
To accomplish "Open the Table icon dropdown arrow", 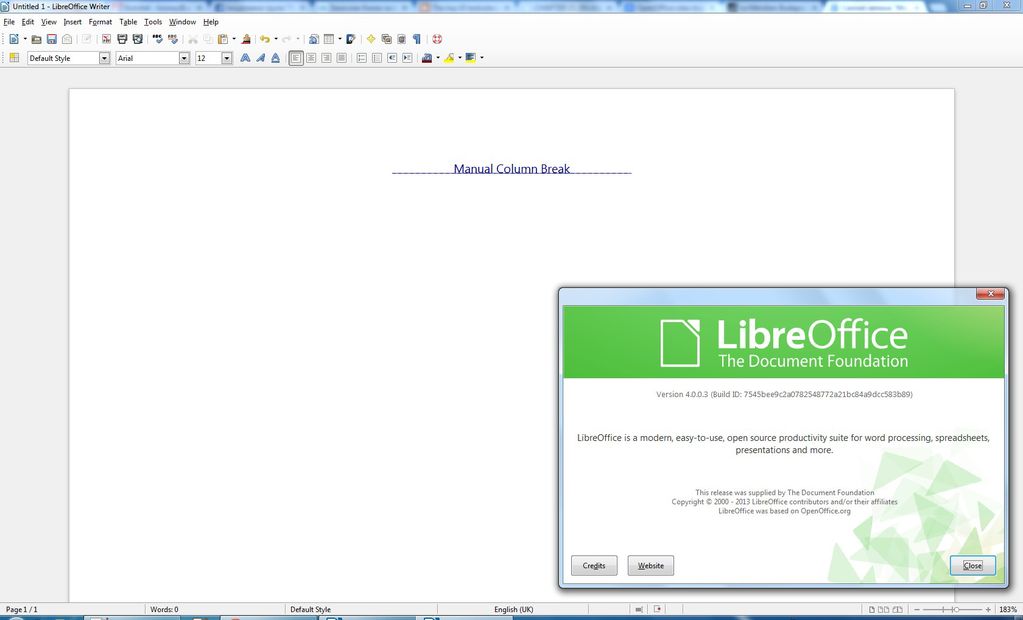I will tap(339, 39).
